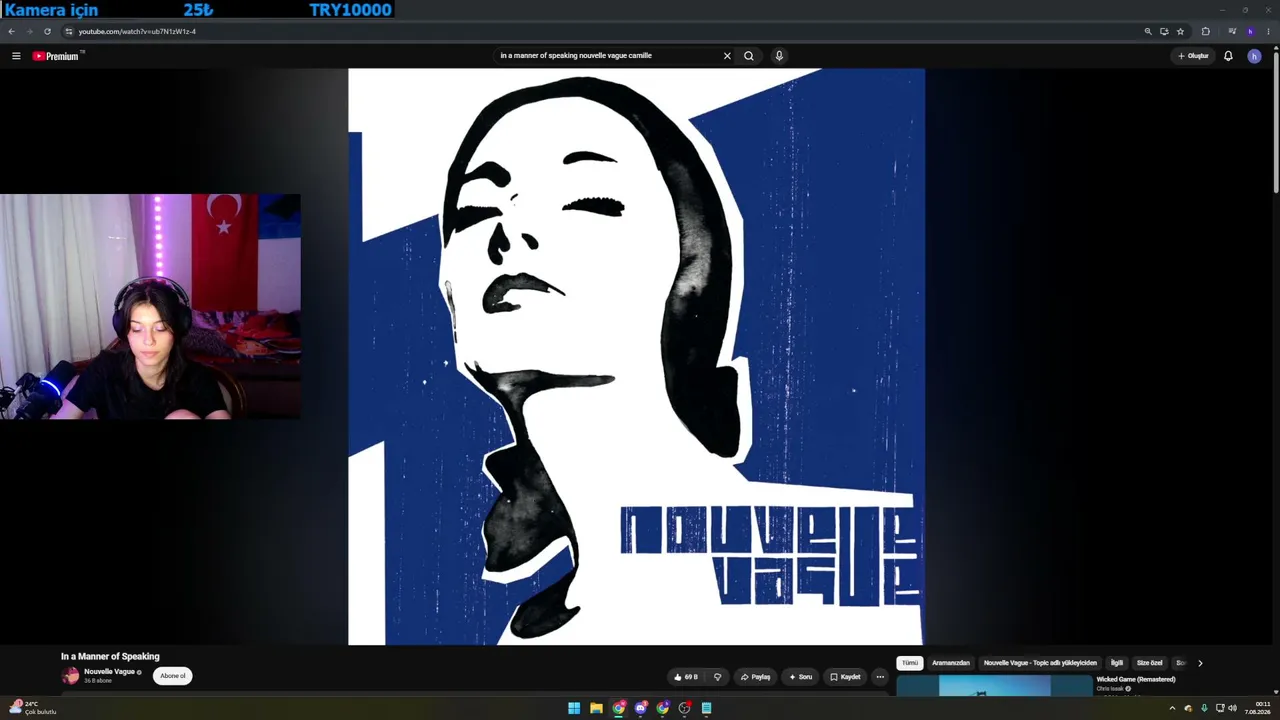The height and width of the screenshot is (720, 1280).
Task: Open the YouTube guide hamburger menu
Action: pos(16,56)
